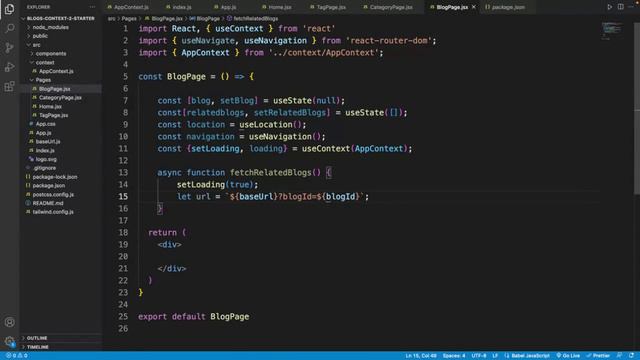The image size is (640, 360).
Task: Open the Explorer view in activity bar
Action: (x=9, y=9)
